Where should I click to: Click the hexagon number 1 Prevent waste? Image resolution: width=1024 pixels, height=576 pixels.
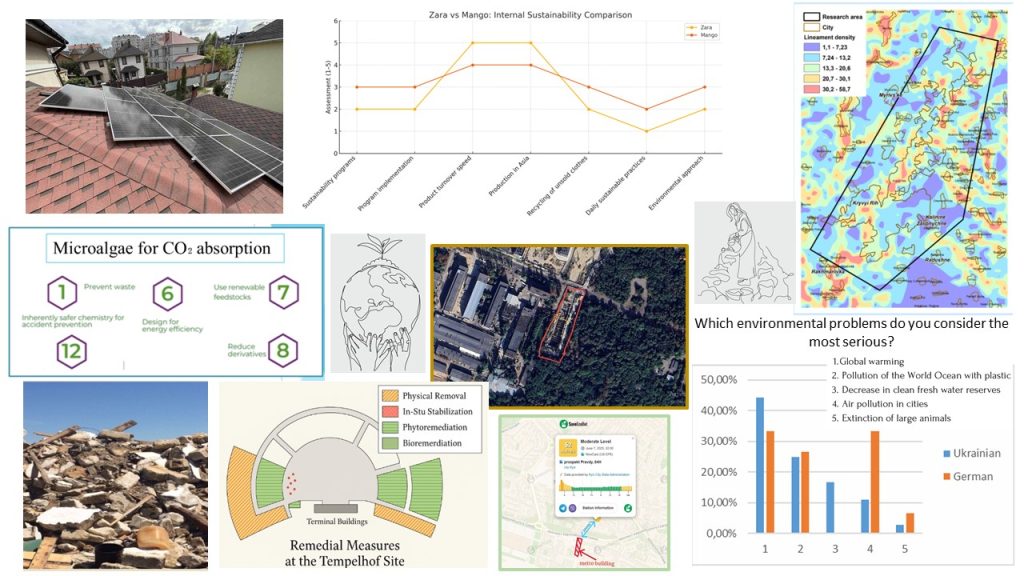[62, 294]
